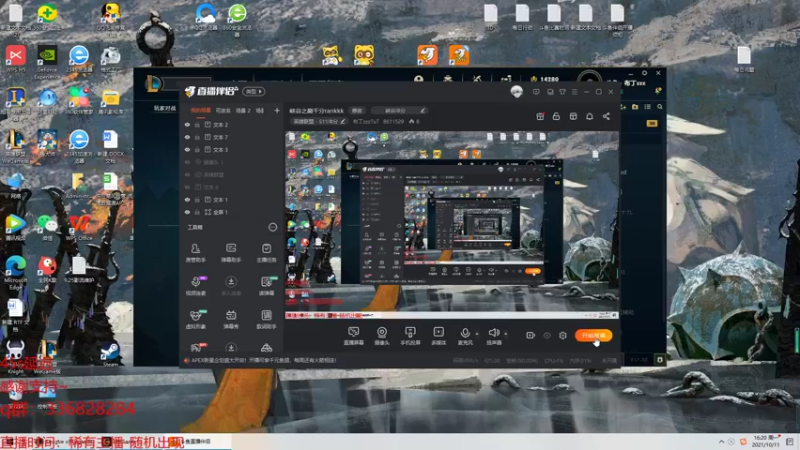Viewport: 800px width, 450px height.
Task: Open the 弹幕助手 tool
Action: 231,253
